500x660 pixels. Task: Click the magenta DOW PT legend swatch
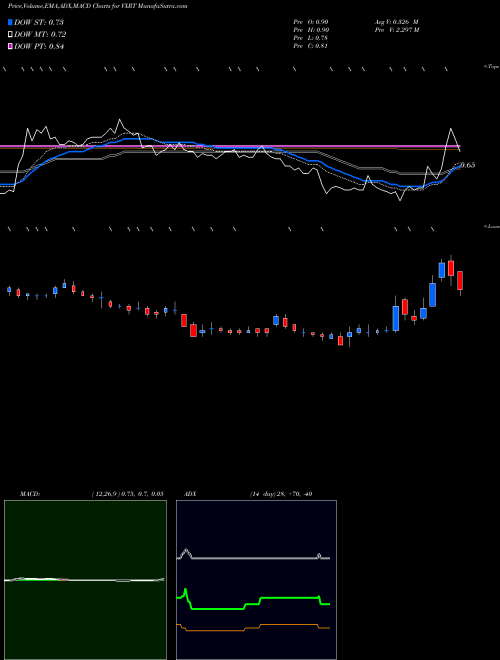10,46
